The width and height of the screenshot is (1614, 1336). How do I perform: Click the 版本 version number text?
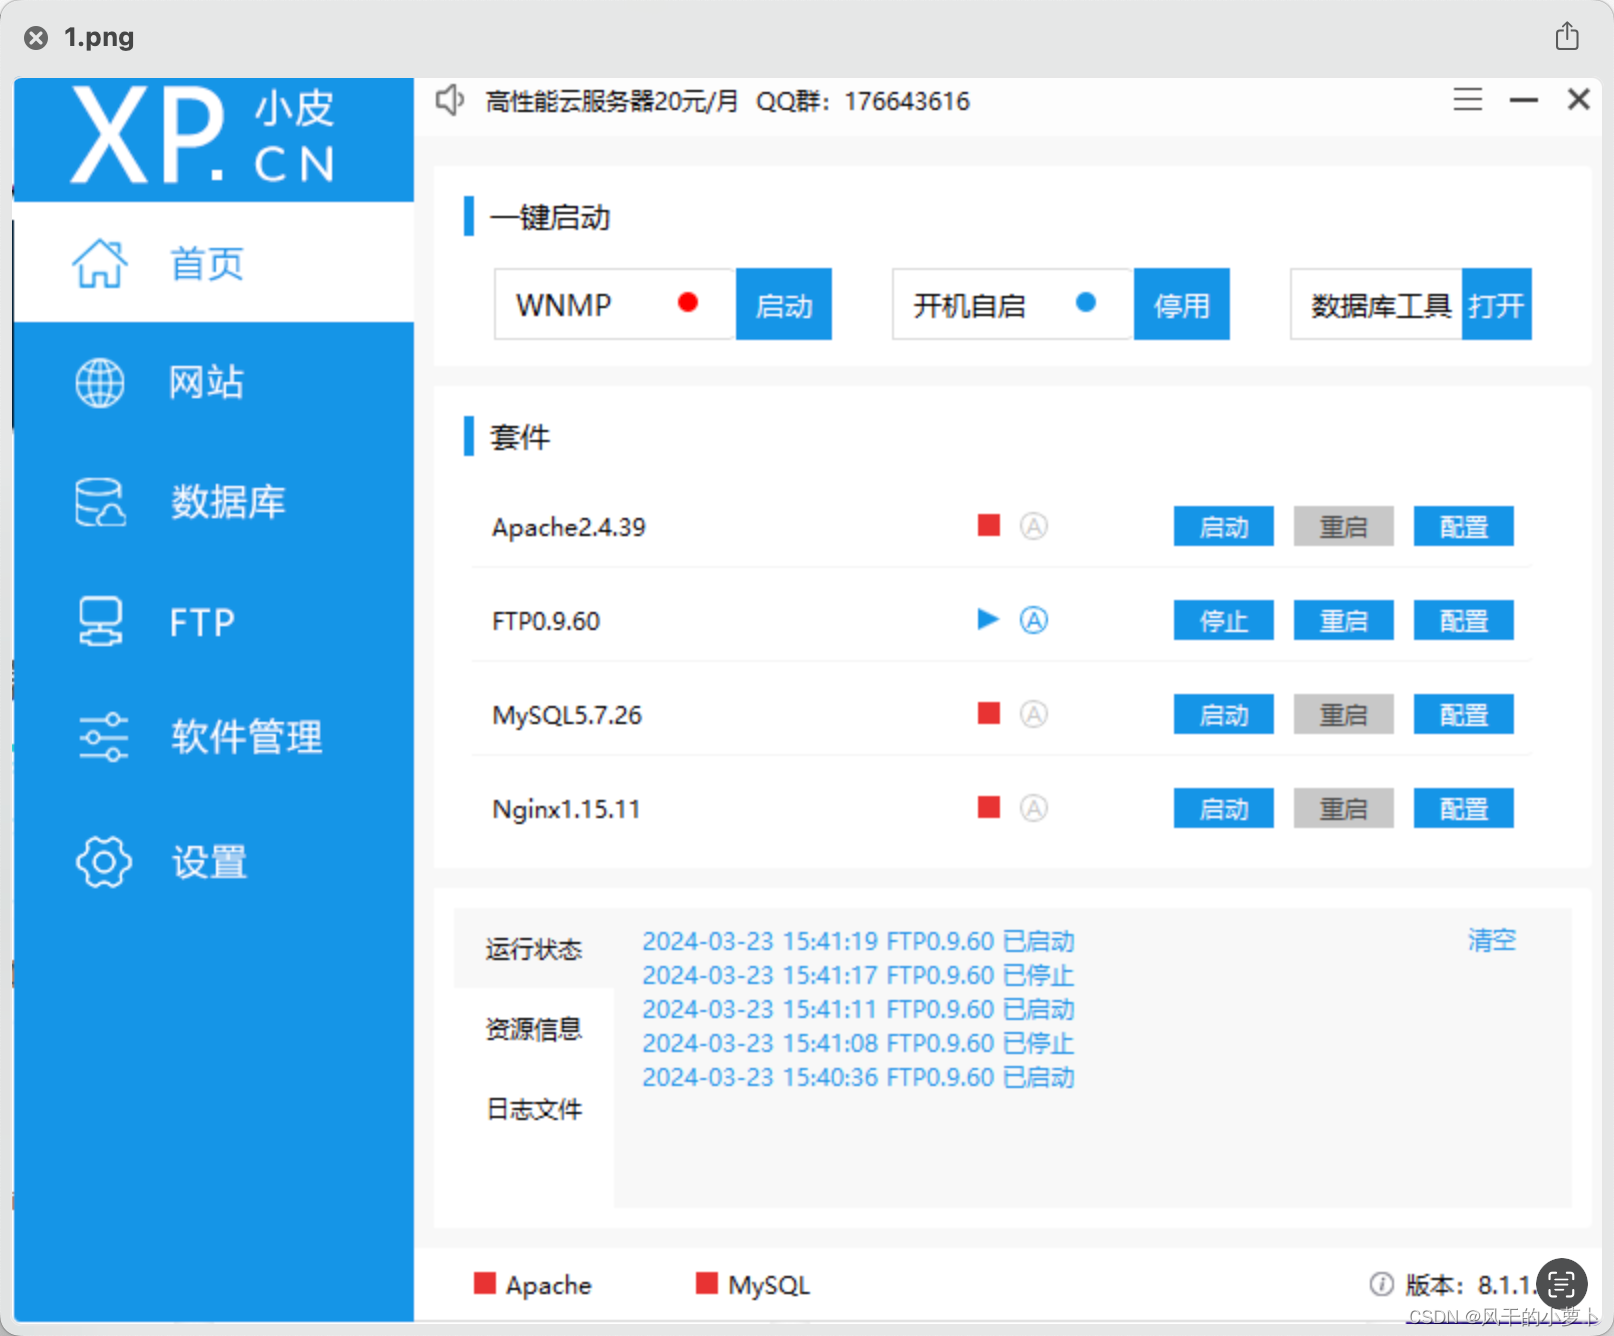pyautogui.click(x=1470, y=1285)
